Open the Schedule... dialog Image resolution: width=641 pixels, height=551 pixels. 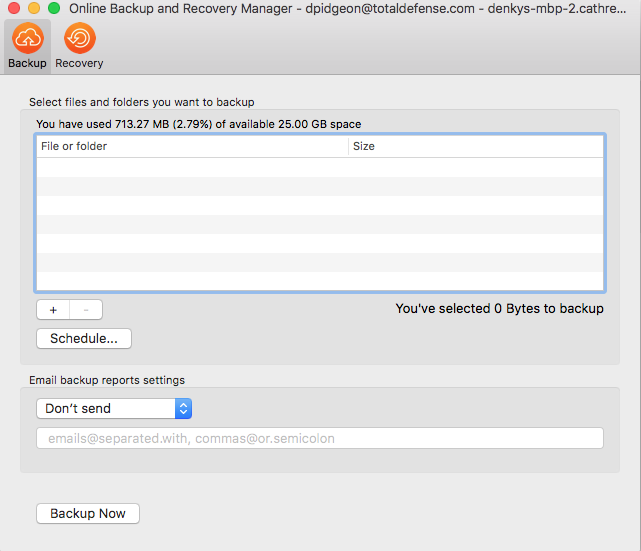(x=84, y=338)
